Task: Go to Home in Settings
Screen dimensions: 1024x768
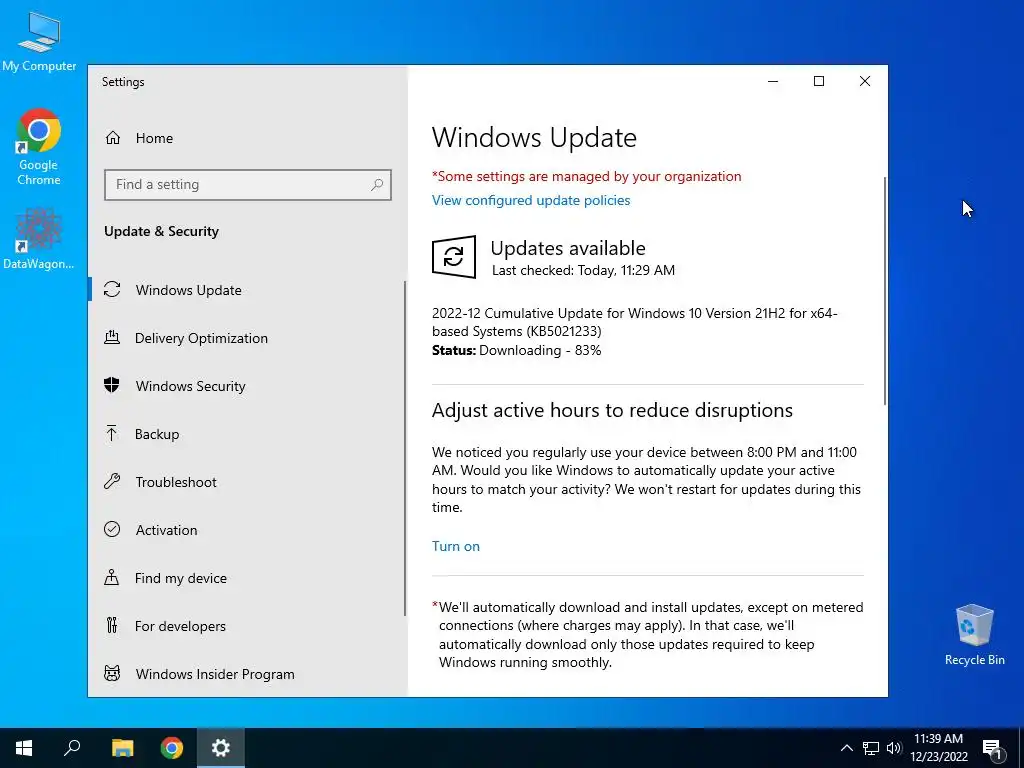Action: (x=154, y=138)
